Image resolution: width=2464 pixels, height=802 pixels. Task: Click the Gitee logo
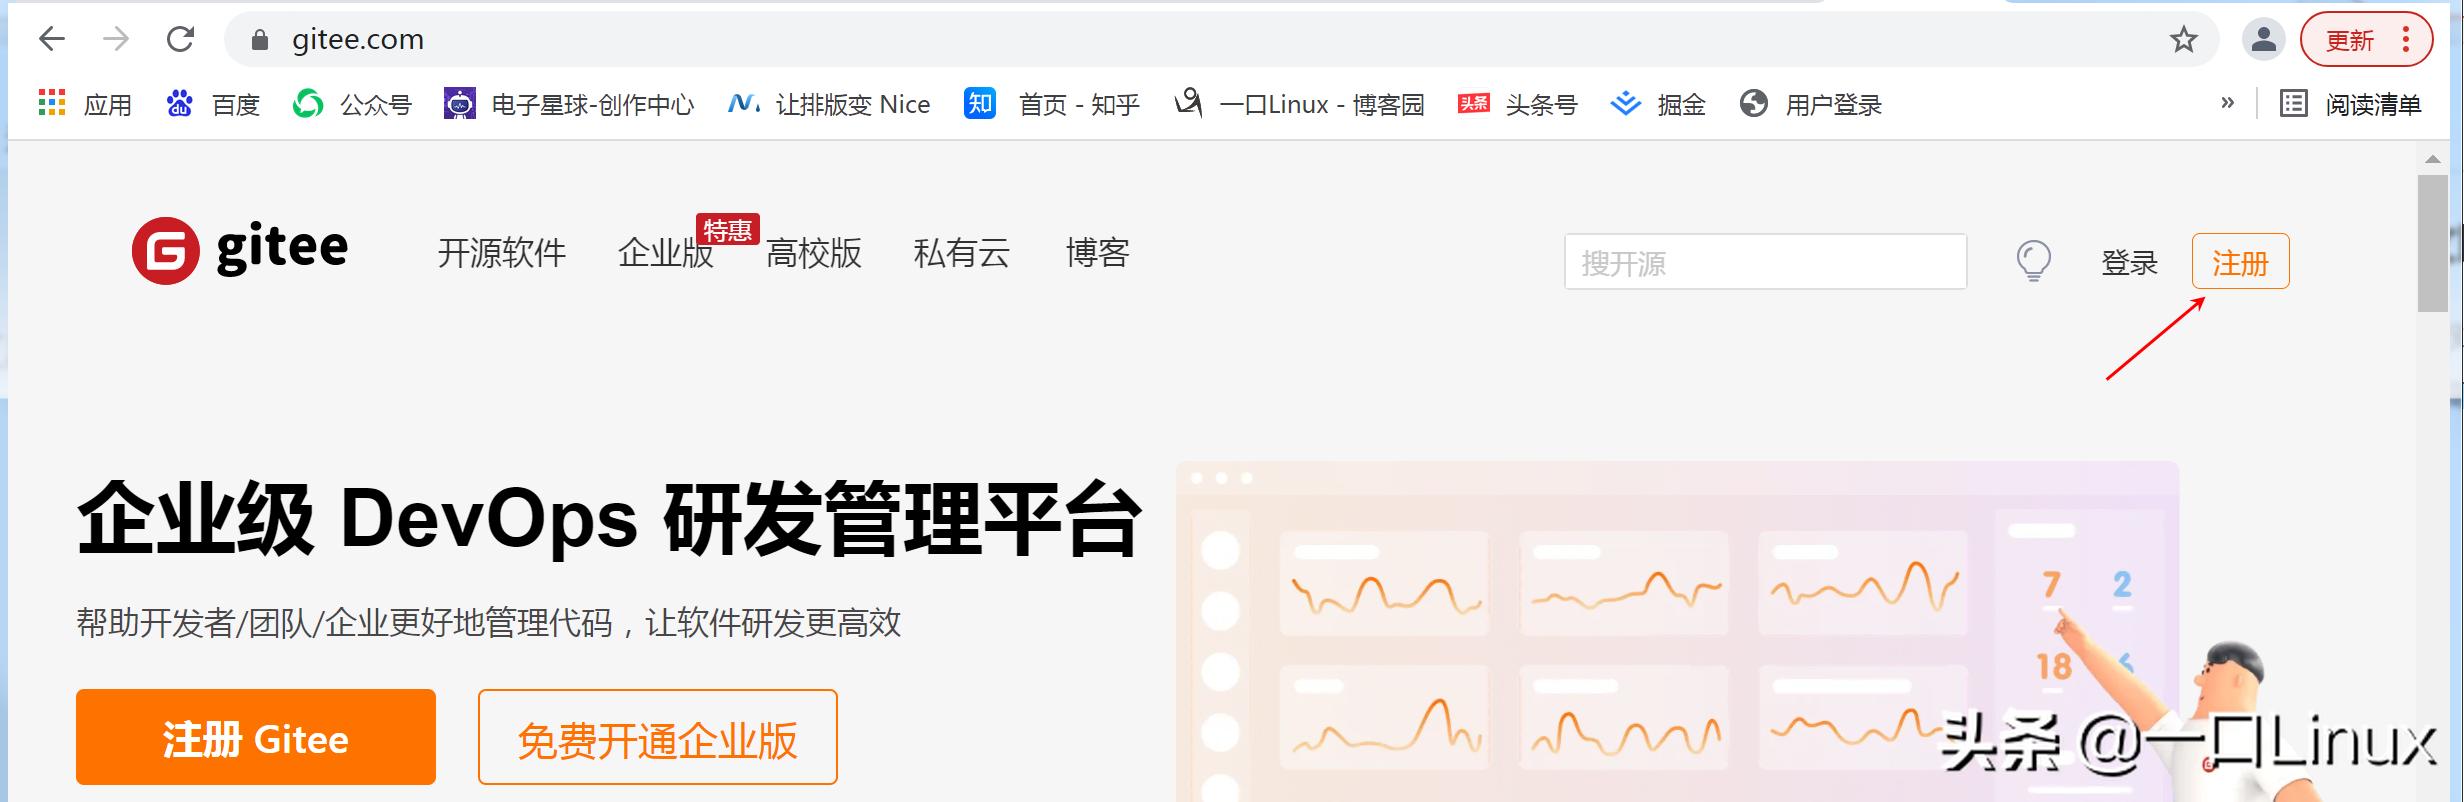(x=240, y=250)
